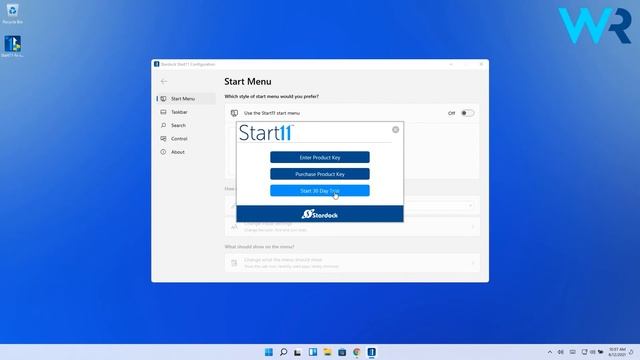Open the Taskbar section in sidebar

pos(186,112)
